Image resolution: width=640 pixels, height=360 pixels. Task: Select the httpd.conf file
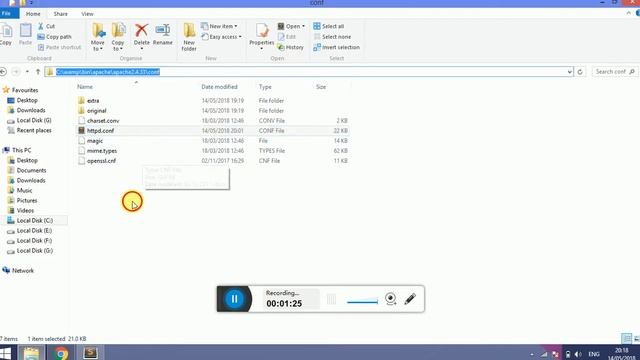[x=100, y=131]
